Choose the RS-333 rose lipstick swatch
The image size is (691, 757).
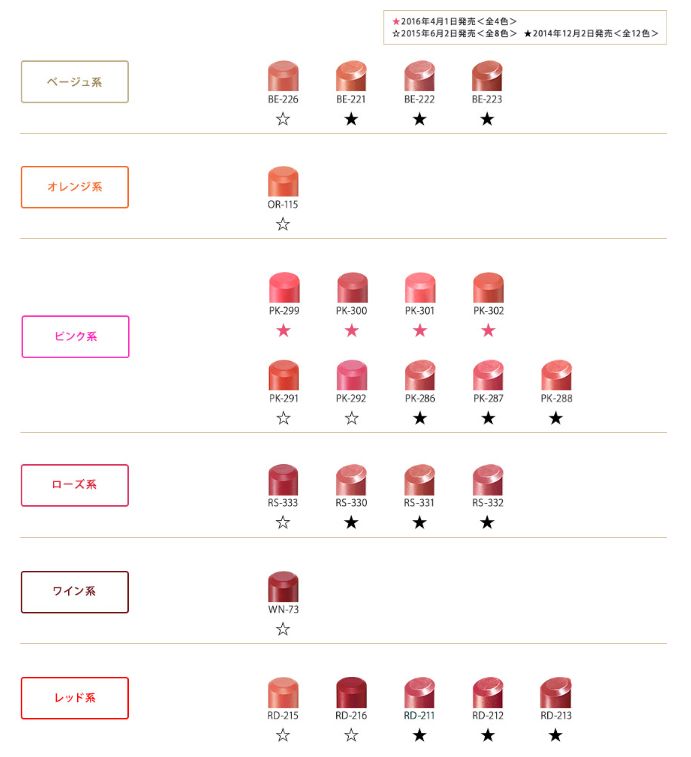point(283,479)
